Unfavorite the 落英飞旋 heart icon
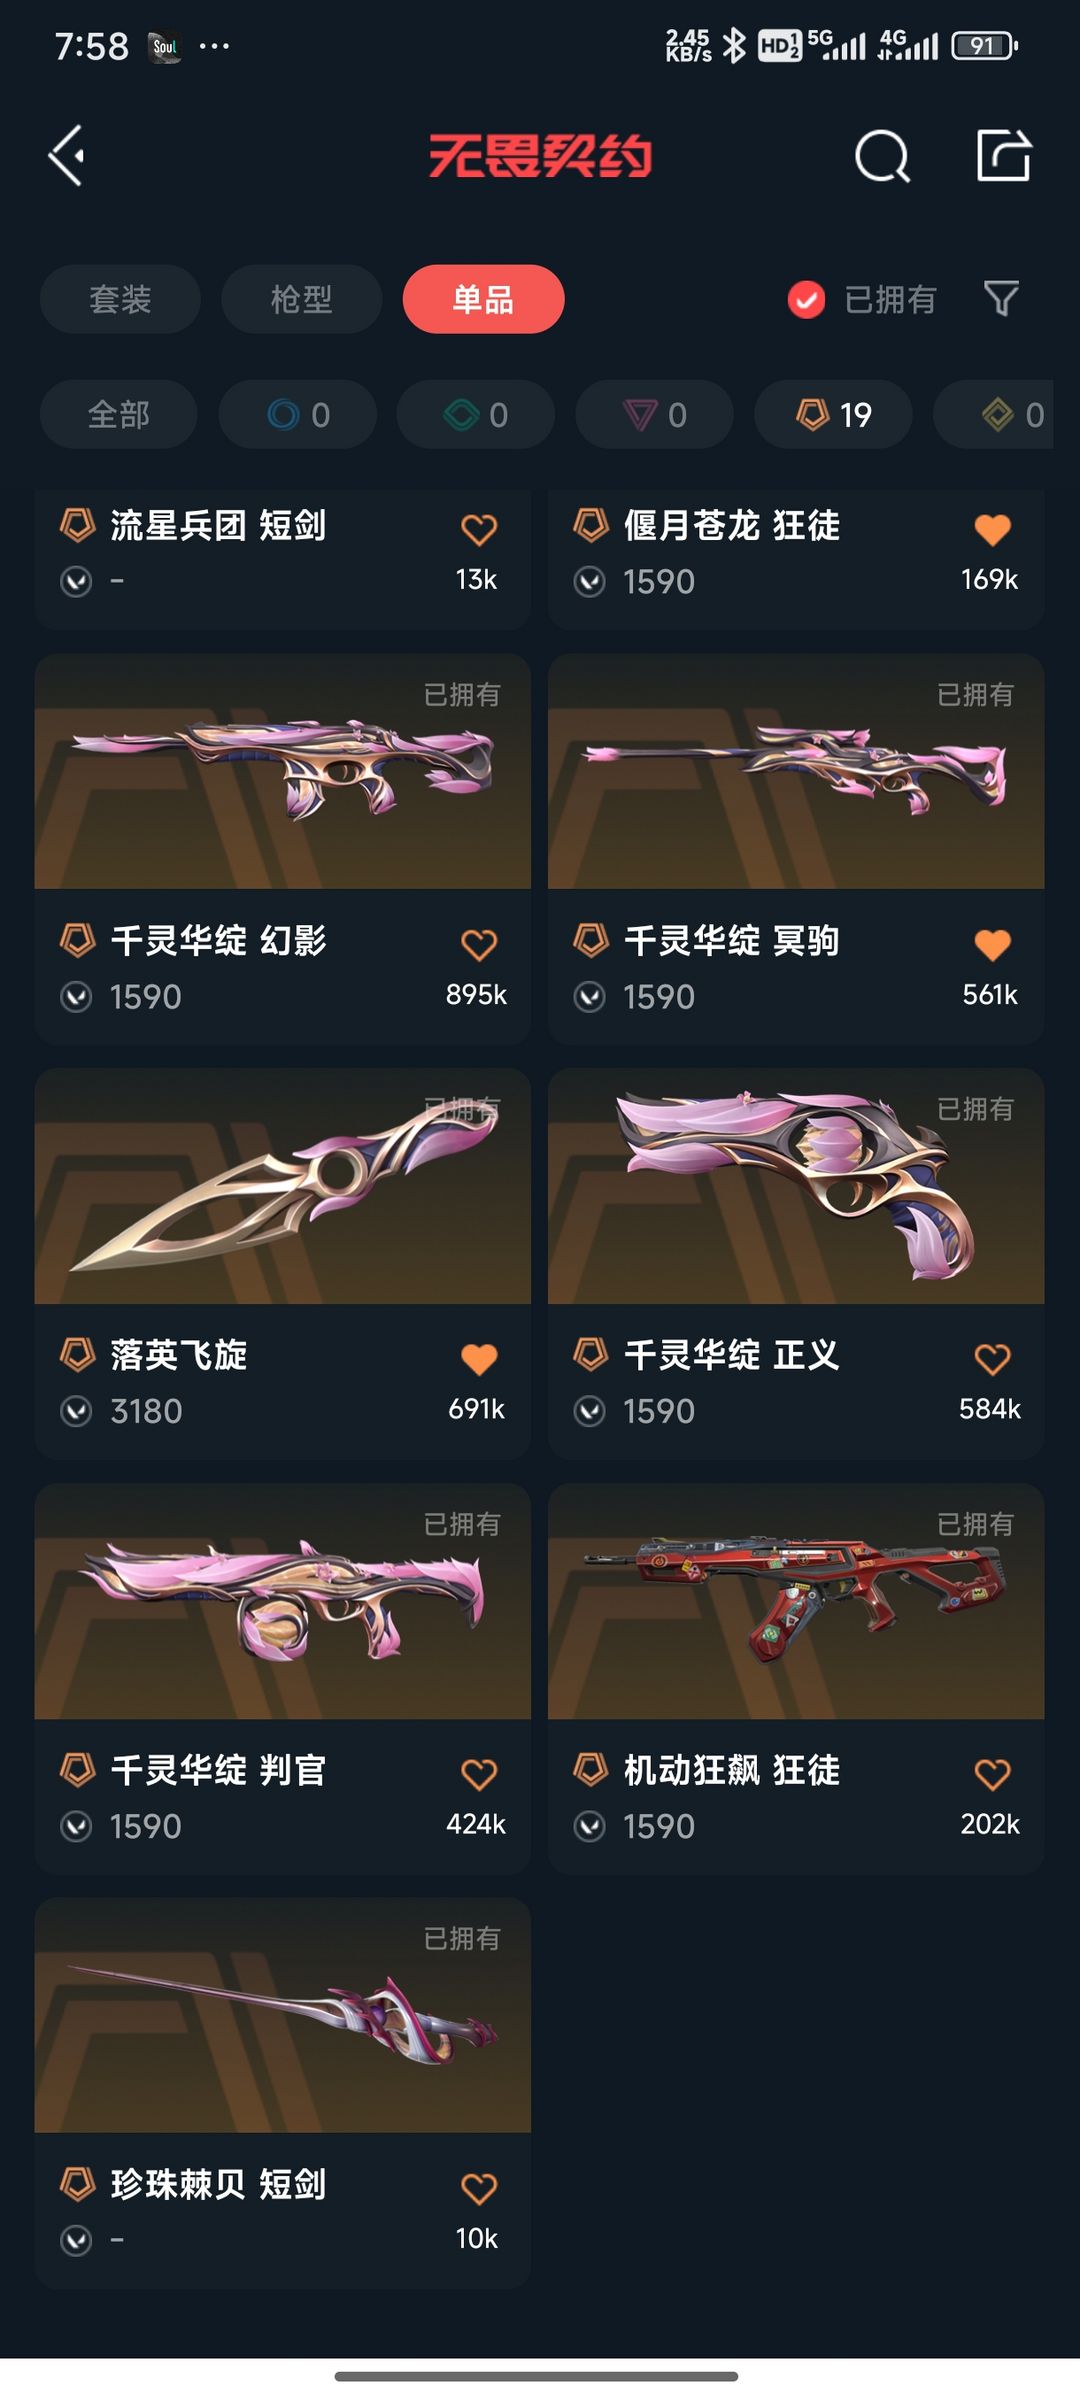1080x2401 pixels. 479,1360
